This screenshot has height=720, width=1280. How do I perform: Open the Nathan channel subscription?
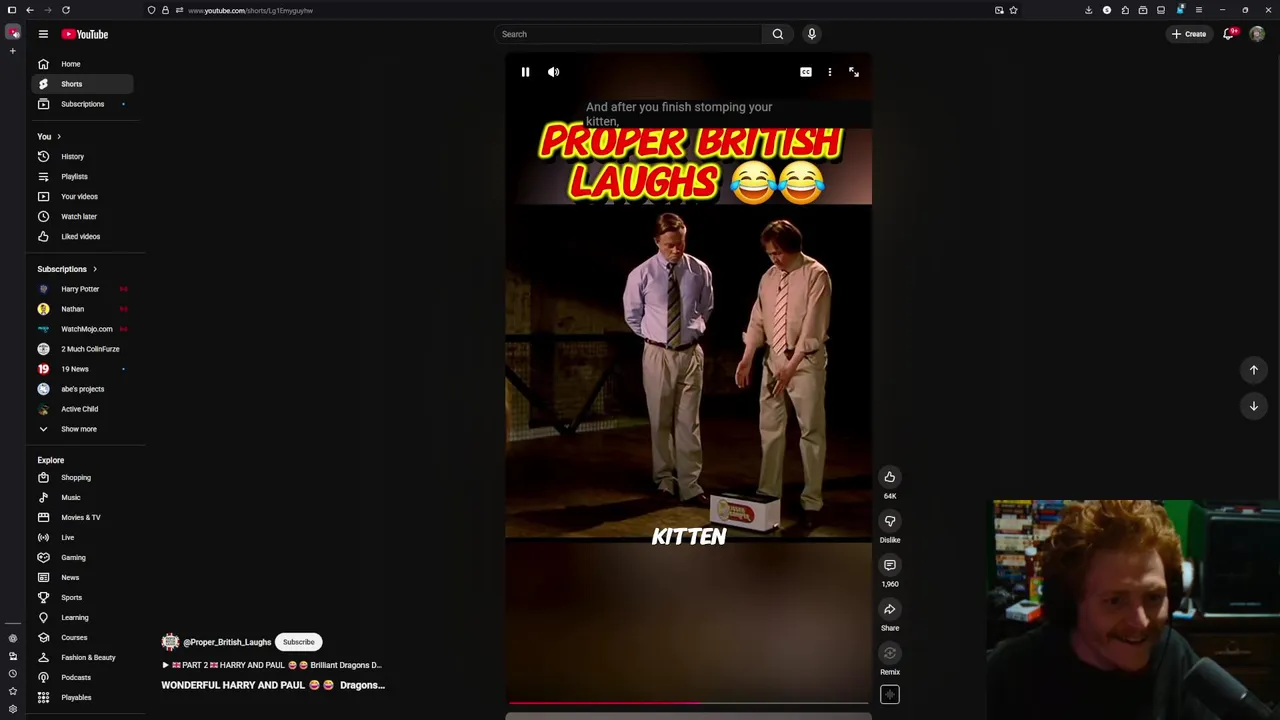83,309
